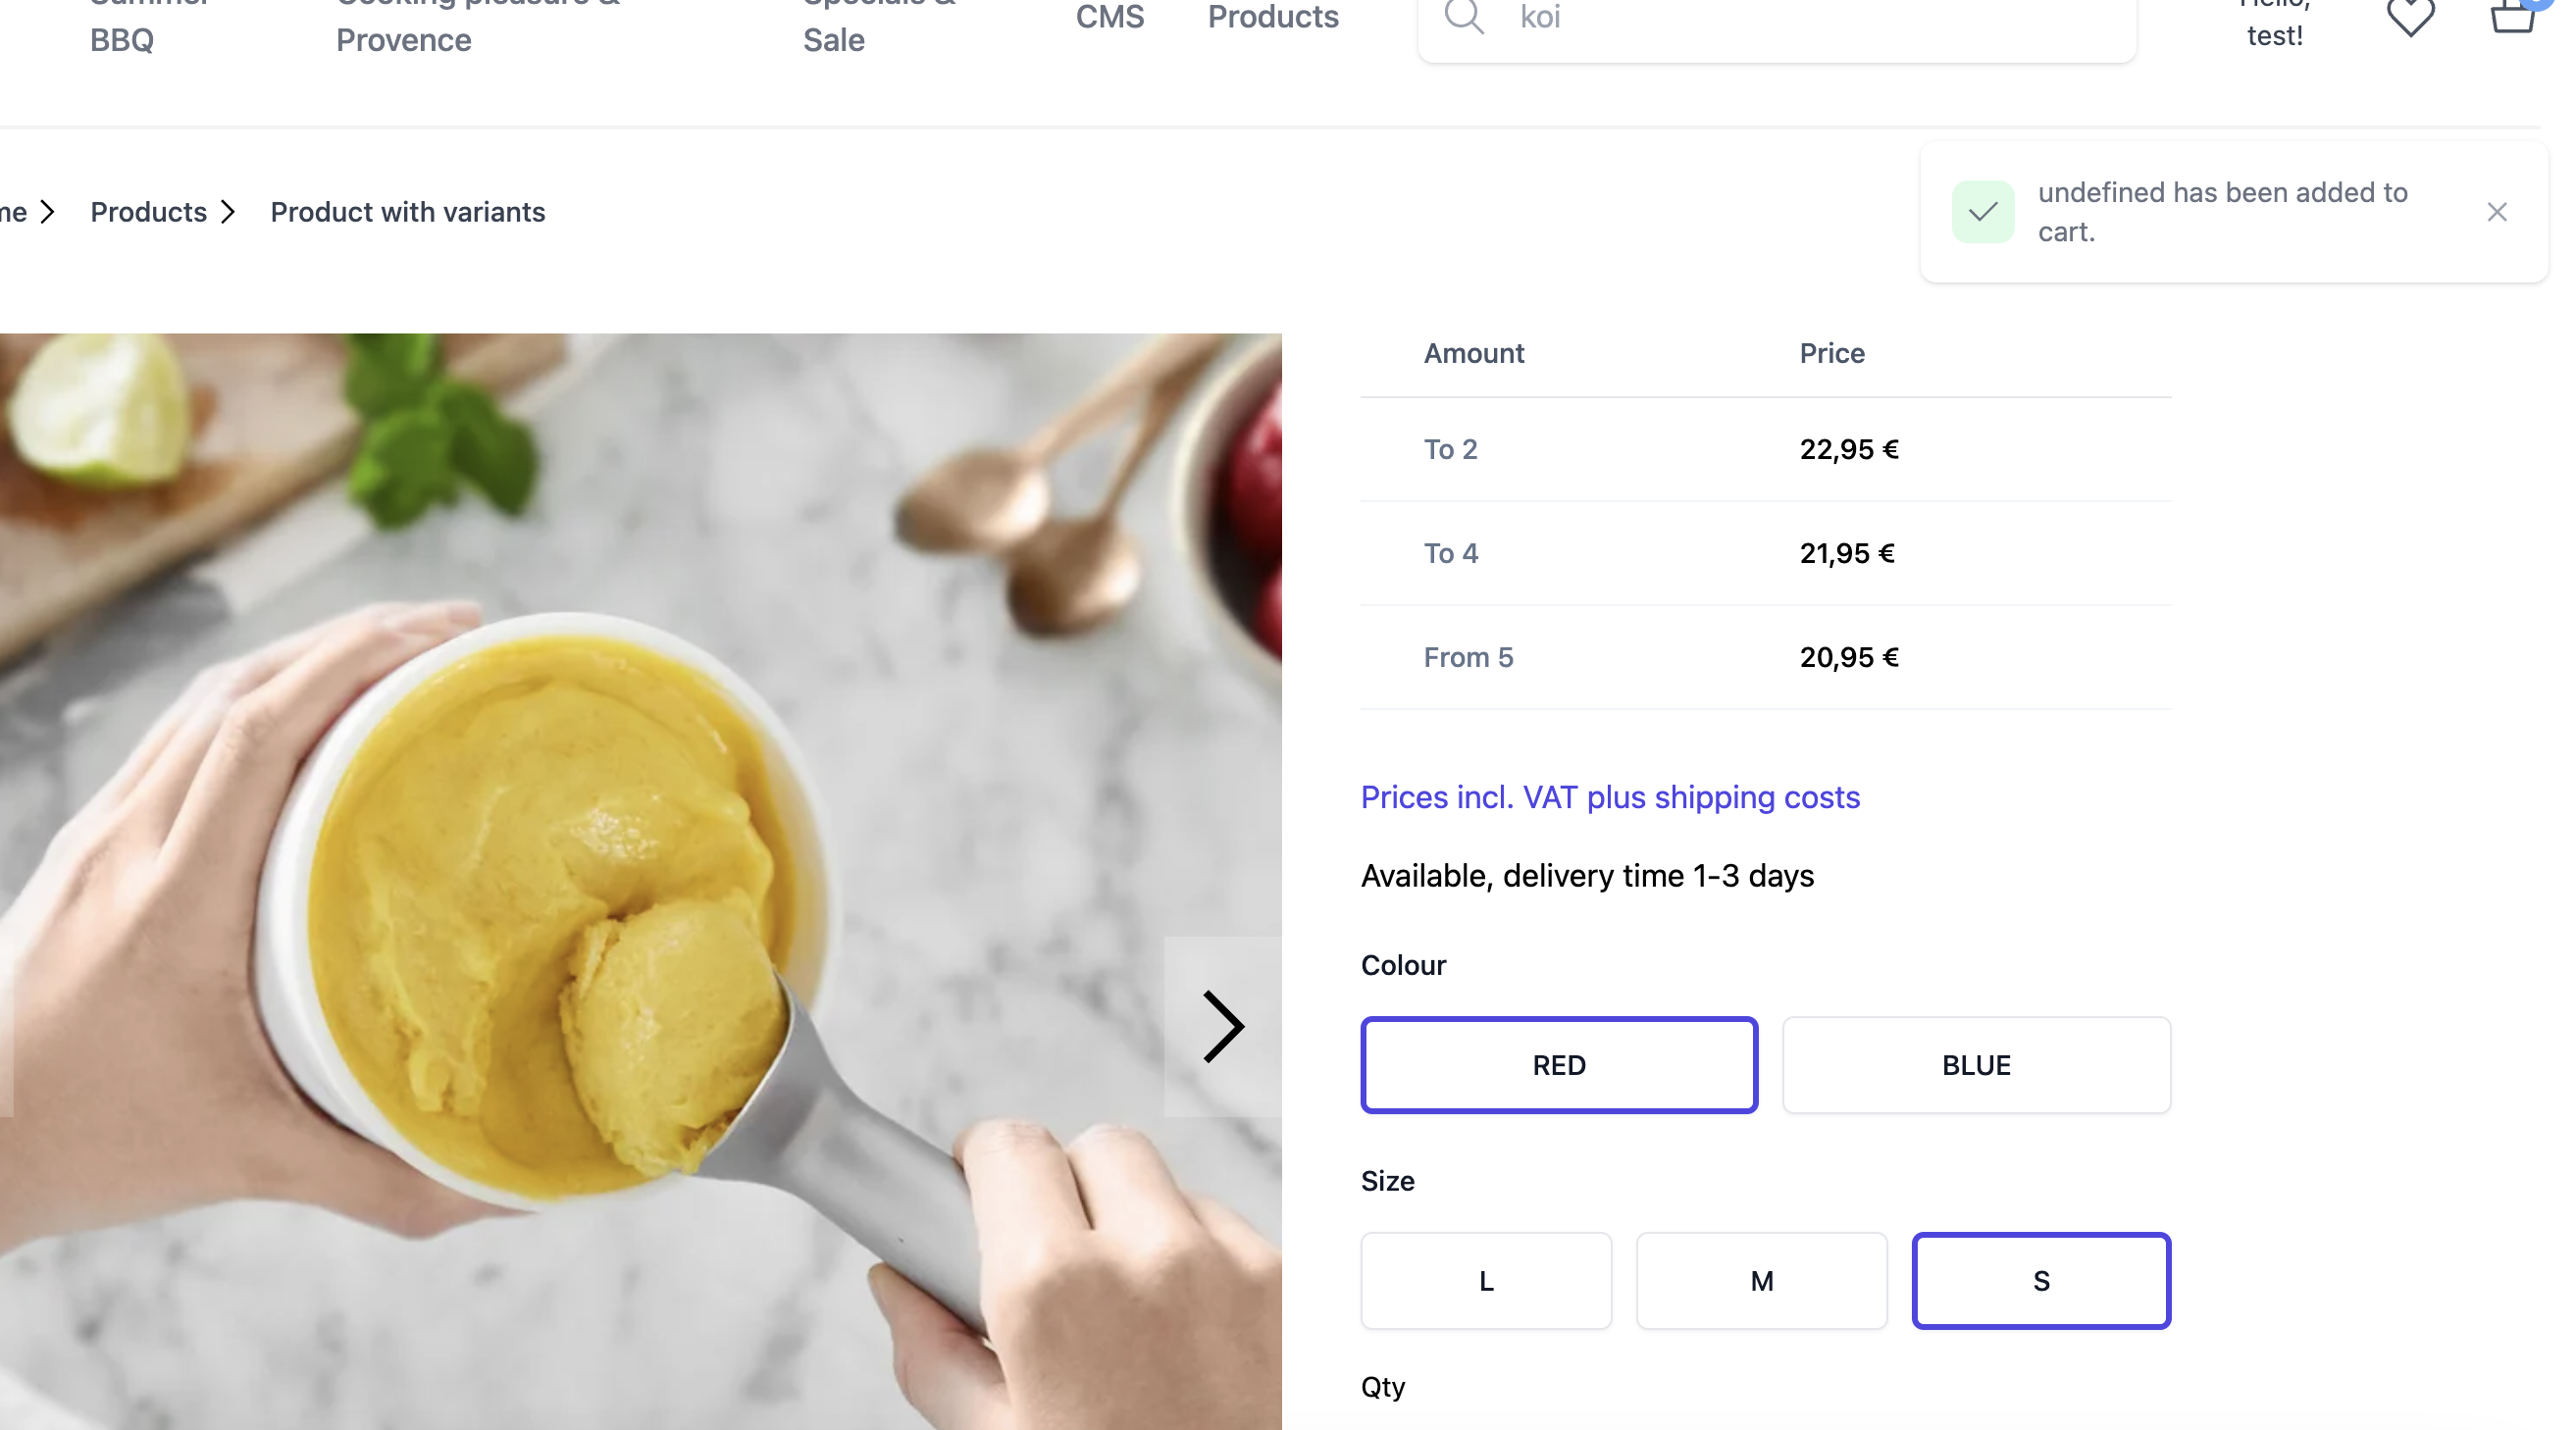Dismiss the added-to-cart notification
The width and height of the screenshot is (2576, 1430).
pyautogui.click(x=2497, y=211)
